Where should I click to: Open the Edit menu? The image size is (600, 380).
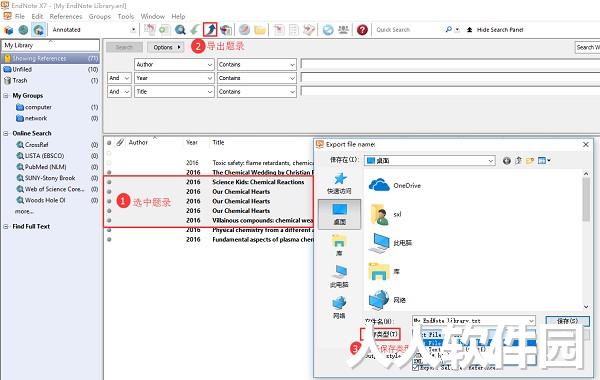[37, 16]
